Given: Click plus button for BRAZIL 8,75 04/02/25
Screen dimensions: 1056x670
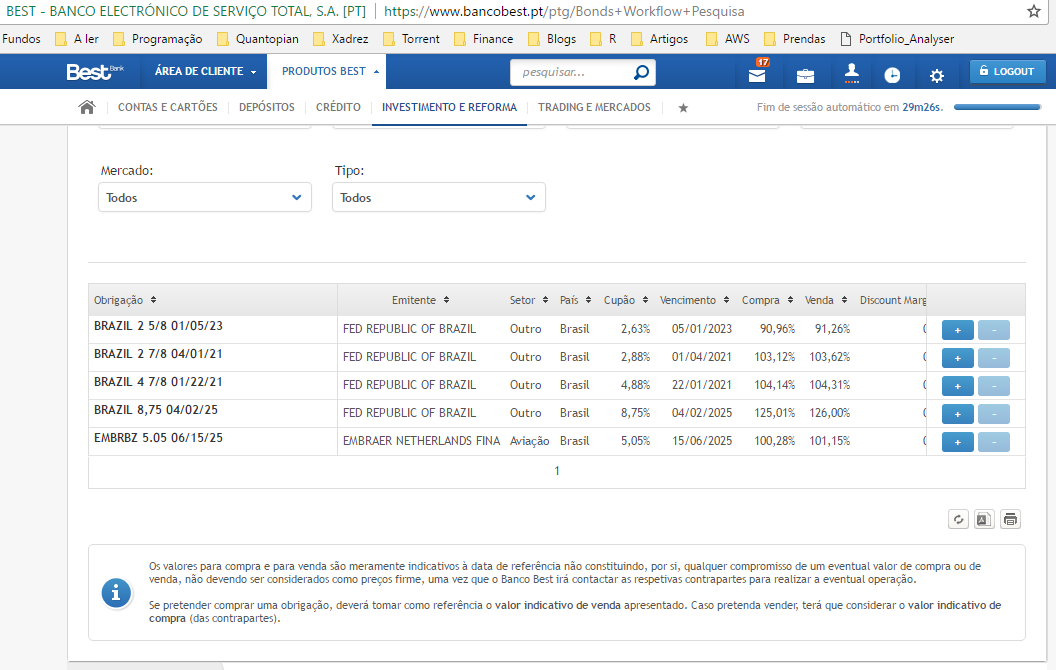Looking at the screenshot, I should [957, 414].
